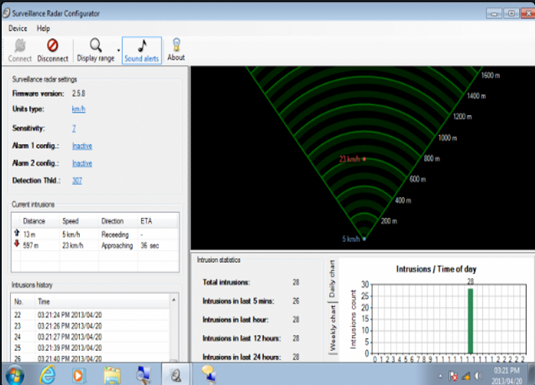Select history row 23 at 03:21:26 PM
This screenshot has height=385, width=535.
(90, 326)
